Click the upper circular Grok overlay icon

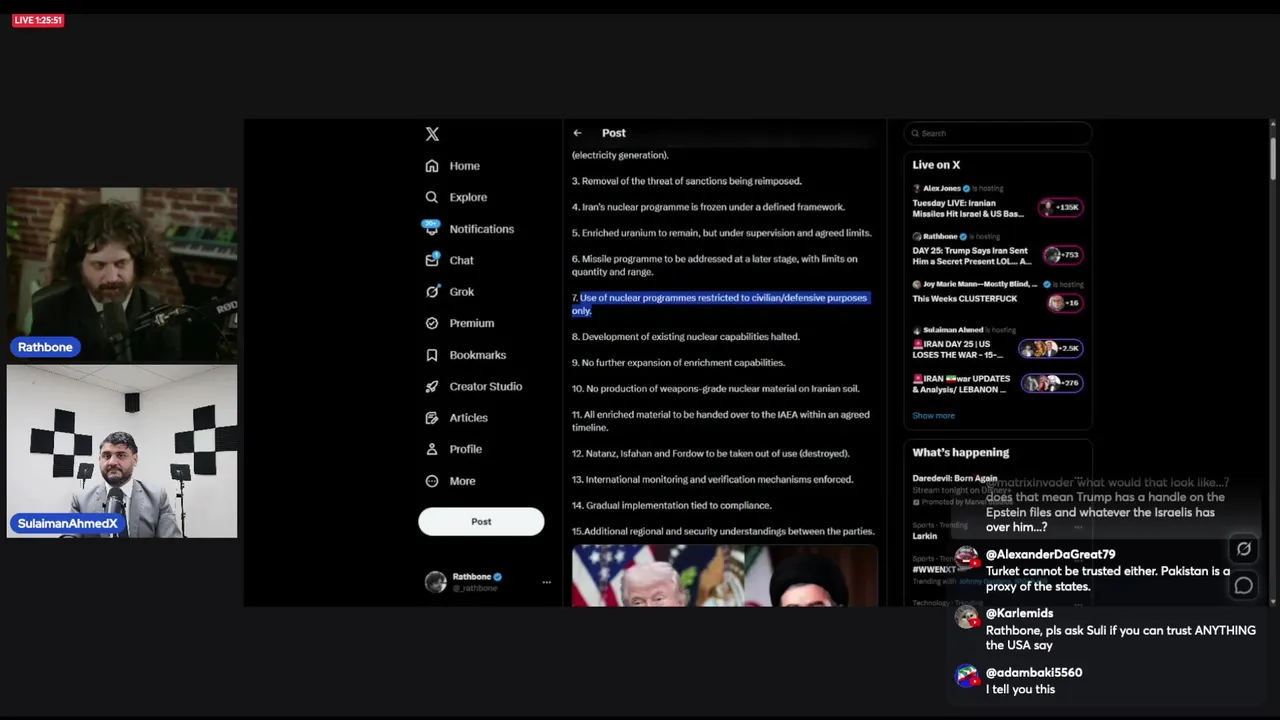(1243, 549)
